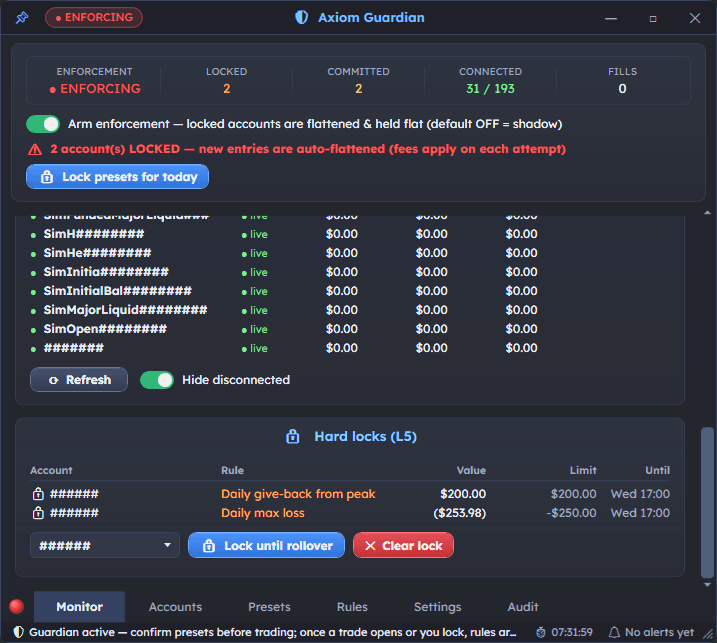The image size is (717, 643).
Task: Click the alerts bell icon
Action: coord(615,632)
